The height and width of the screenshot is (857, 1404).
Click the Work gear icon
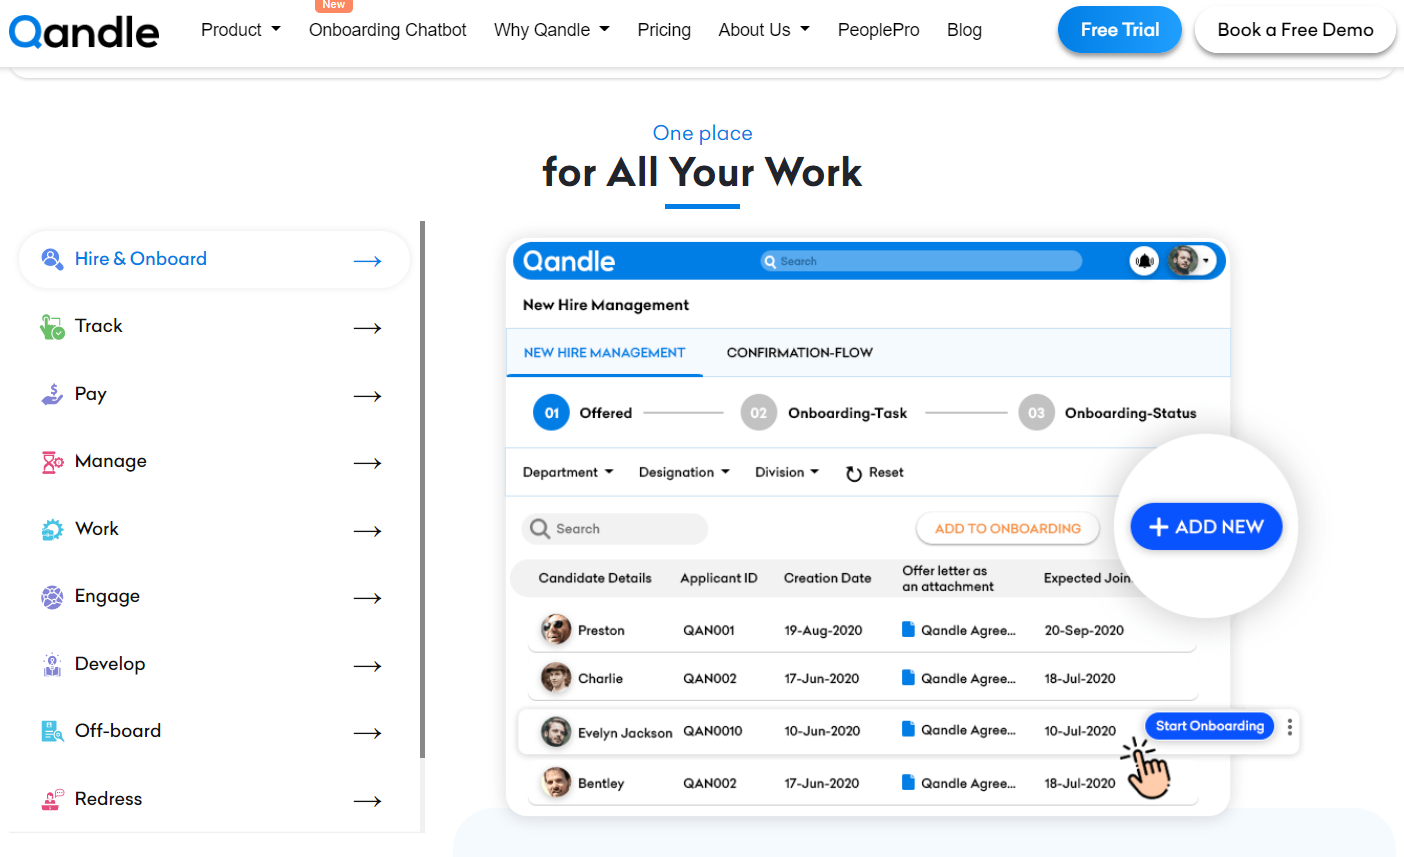[x=52, y=530]
